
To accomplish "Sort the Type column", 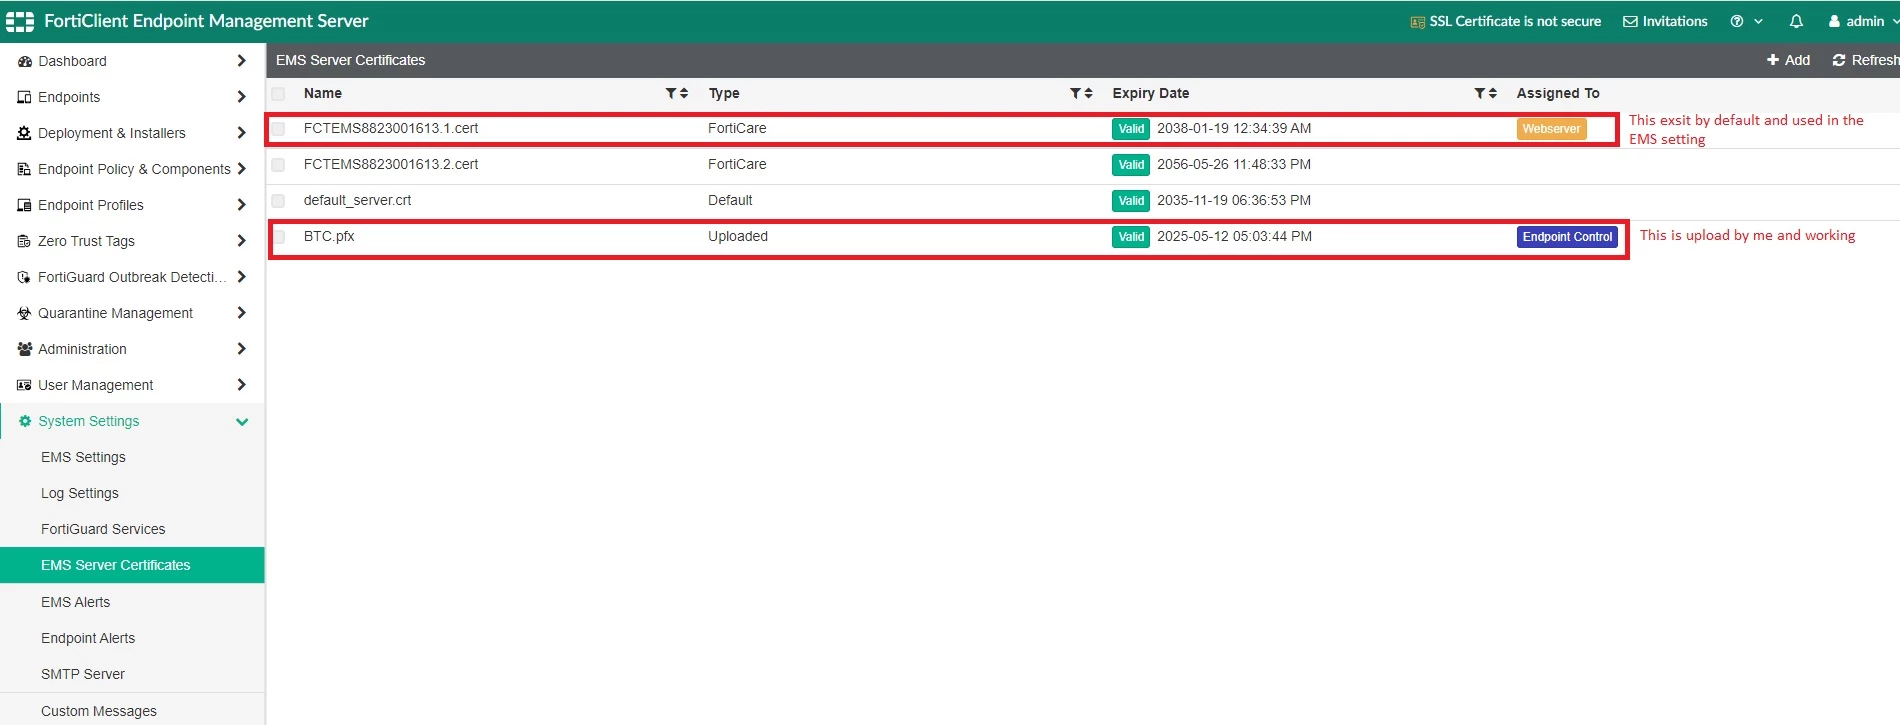I will coord(1088,93).
